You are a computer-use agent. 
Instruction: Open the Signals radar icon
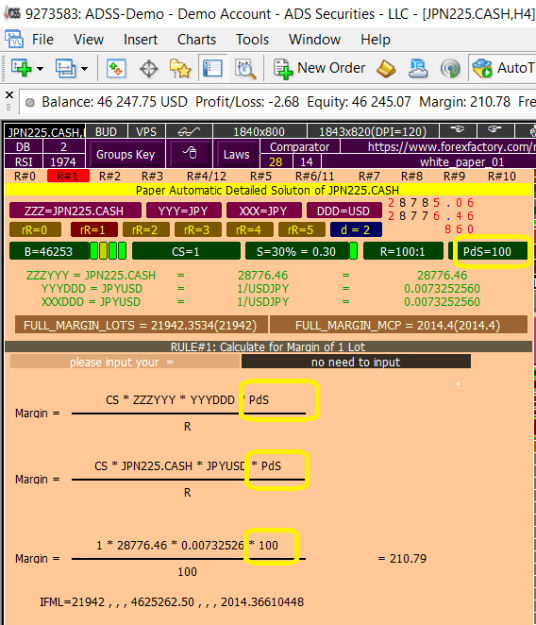coord(450,69)
